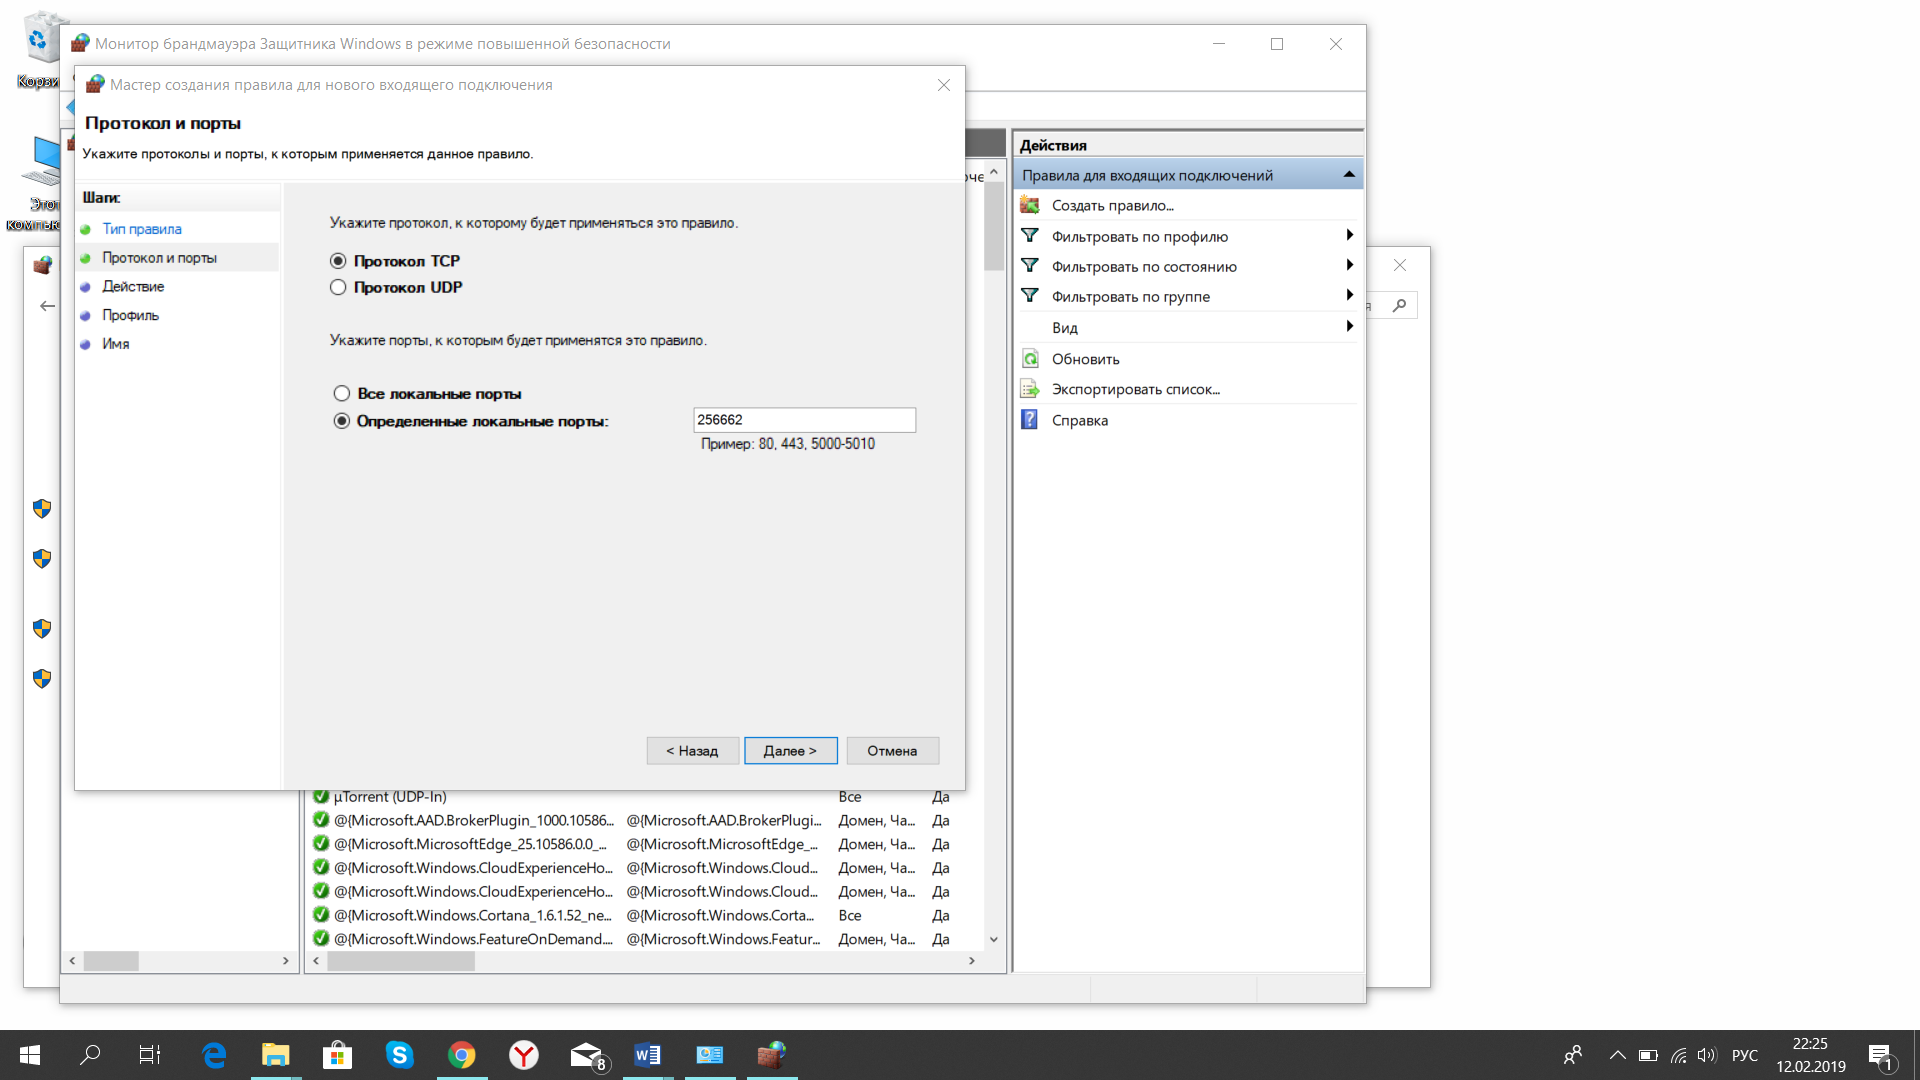Open the 'Вид' actions menu item
The width and height of the screenshot is (1920, 1080).
click(1064, 328)
